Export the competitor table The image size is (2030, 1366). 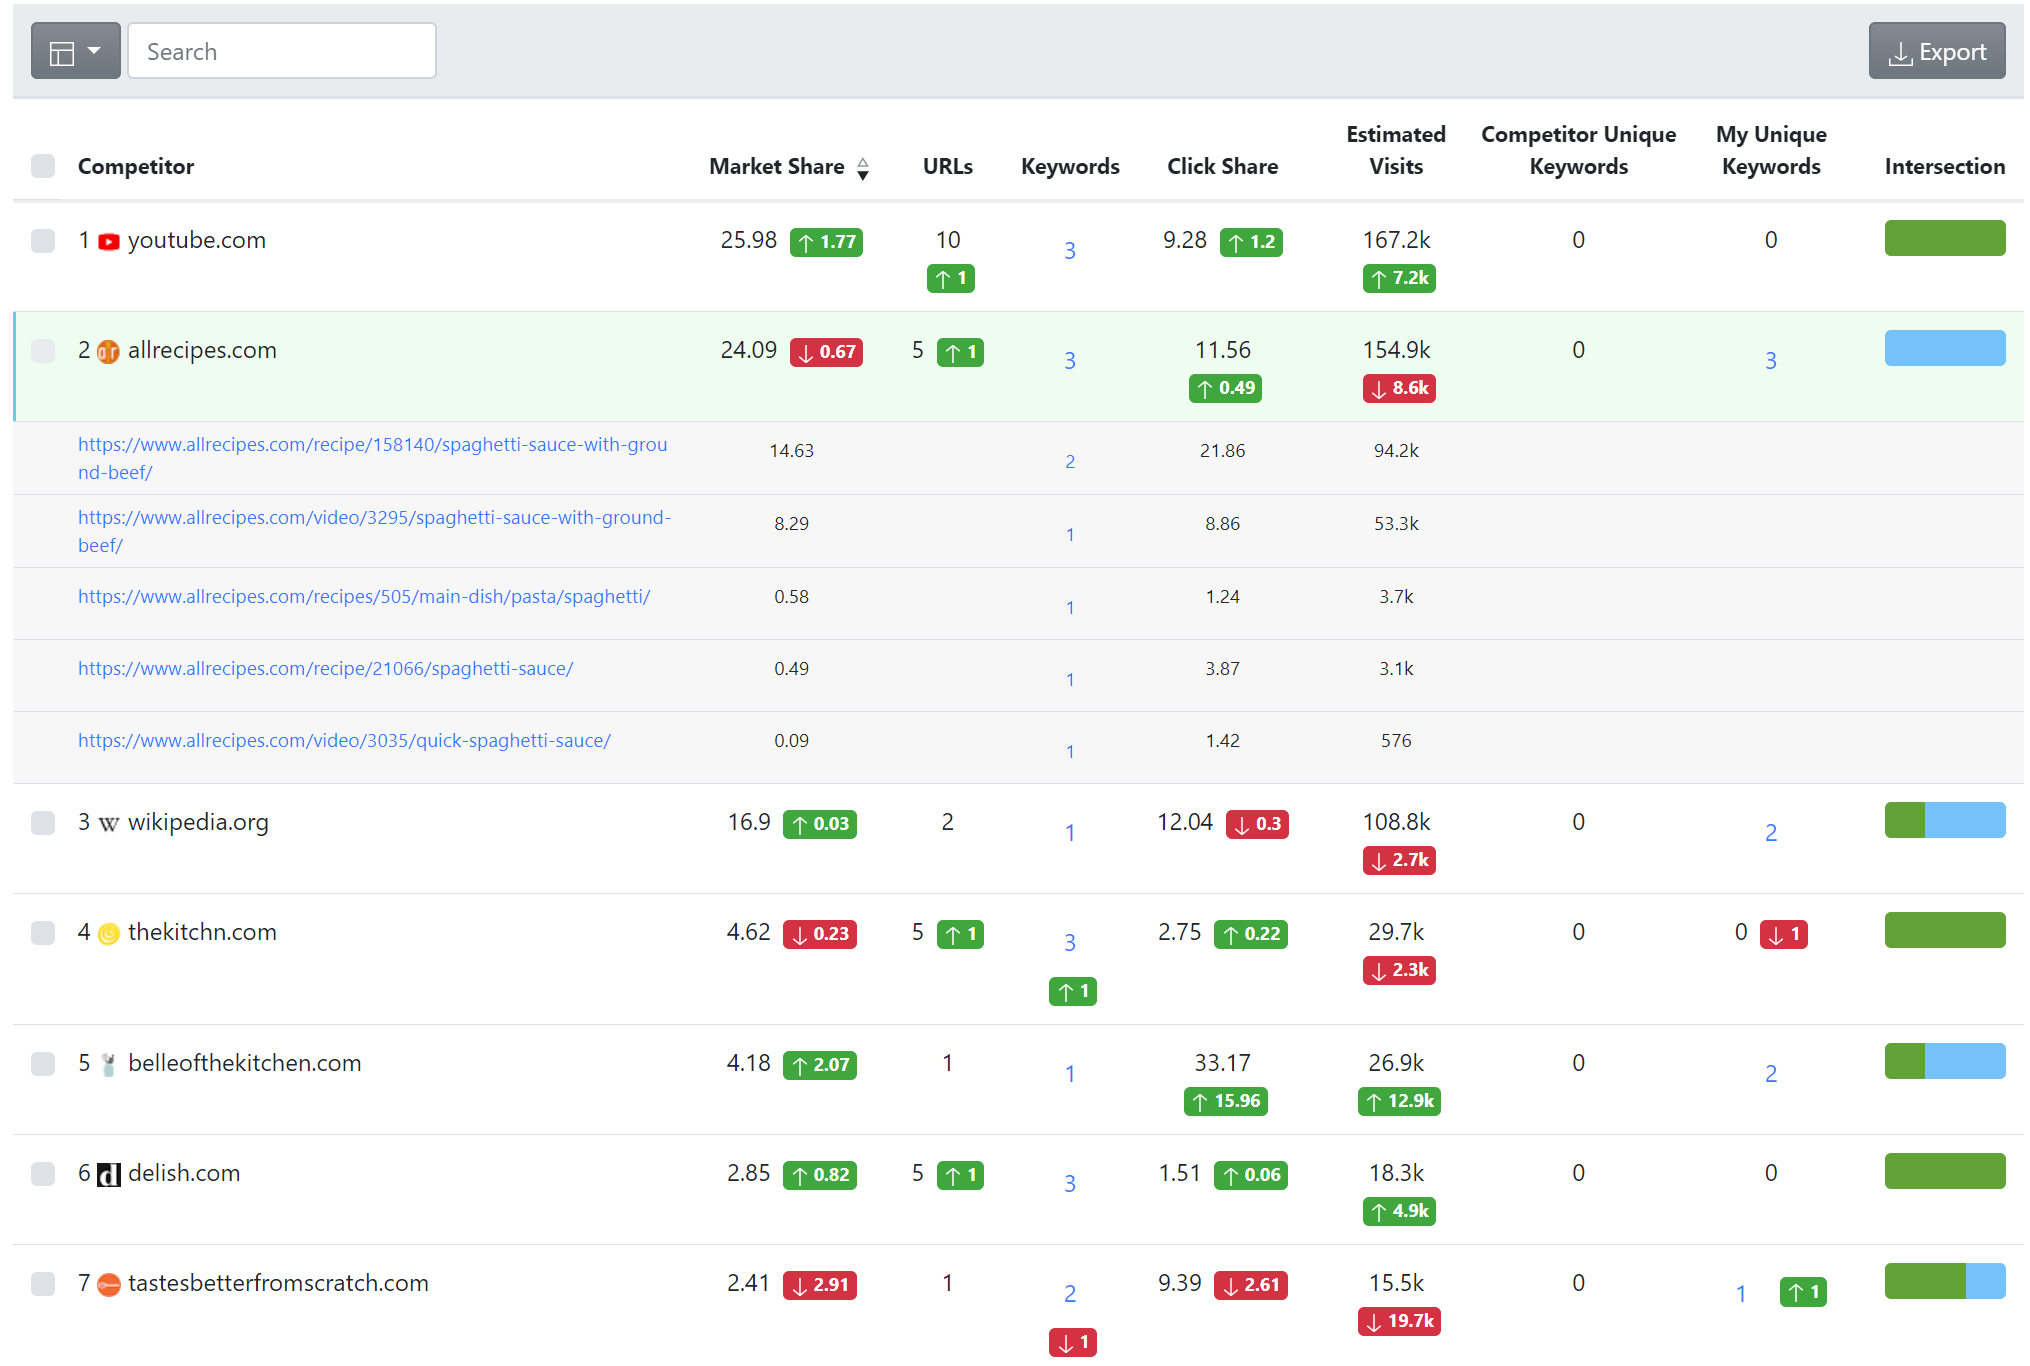pos(1937,51)
